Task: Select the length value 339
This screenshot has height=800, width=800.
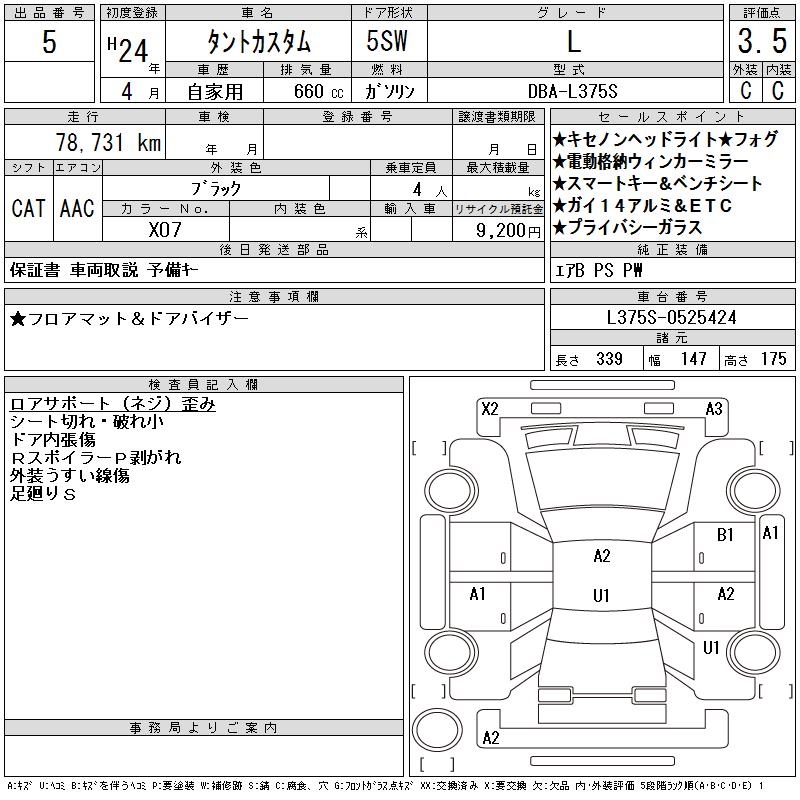Action: [610, 359]
